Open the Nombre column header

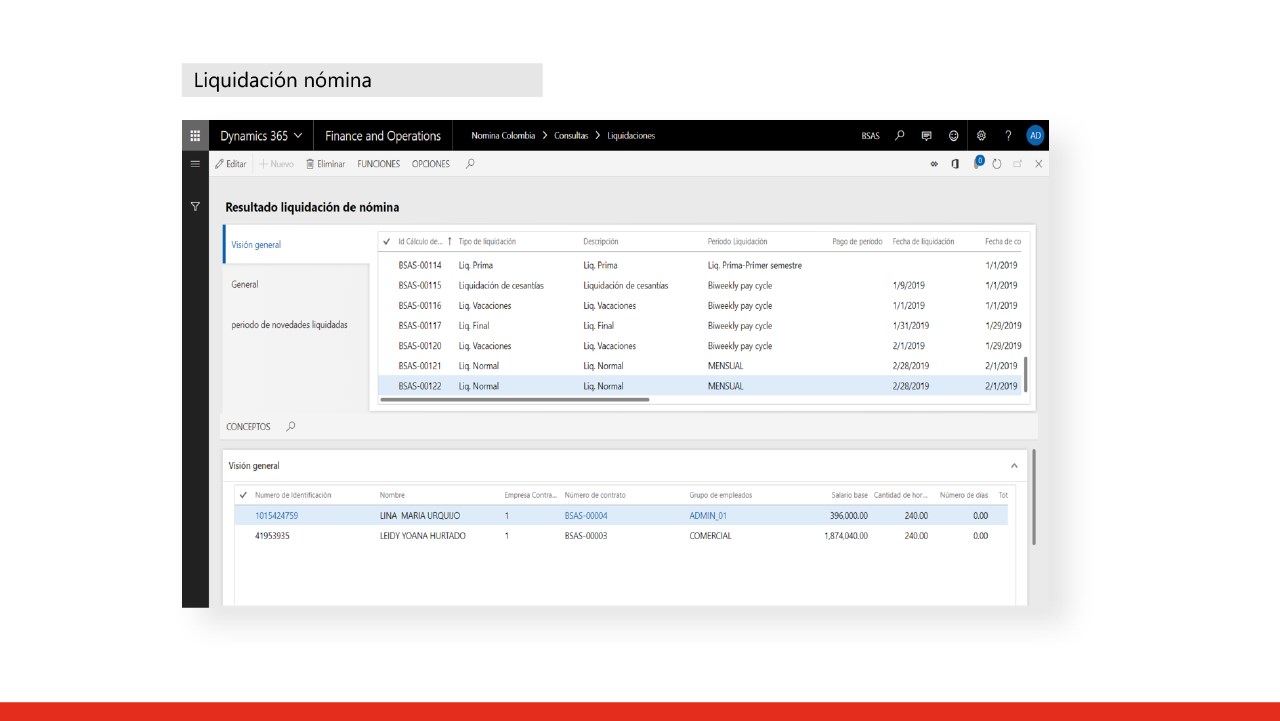tap(392, 495)
